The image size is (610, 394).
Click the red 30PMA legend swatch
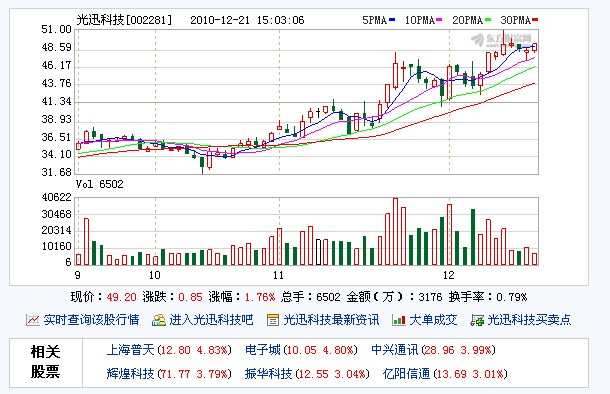click(535, 19)
